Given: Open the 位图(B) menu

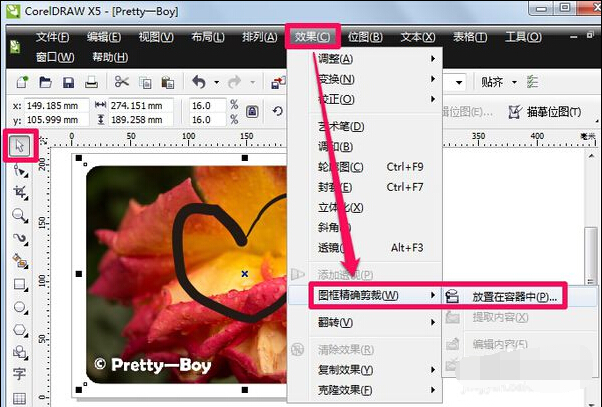Looking at the screenshot, I should (x=365, y=37).
